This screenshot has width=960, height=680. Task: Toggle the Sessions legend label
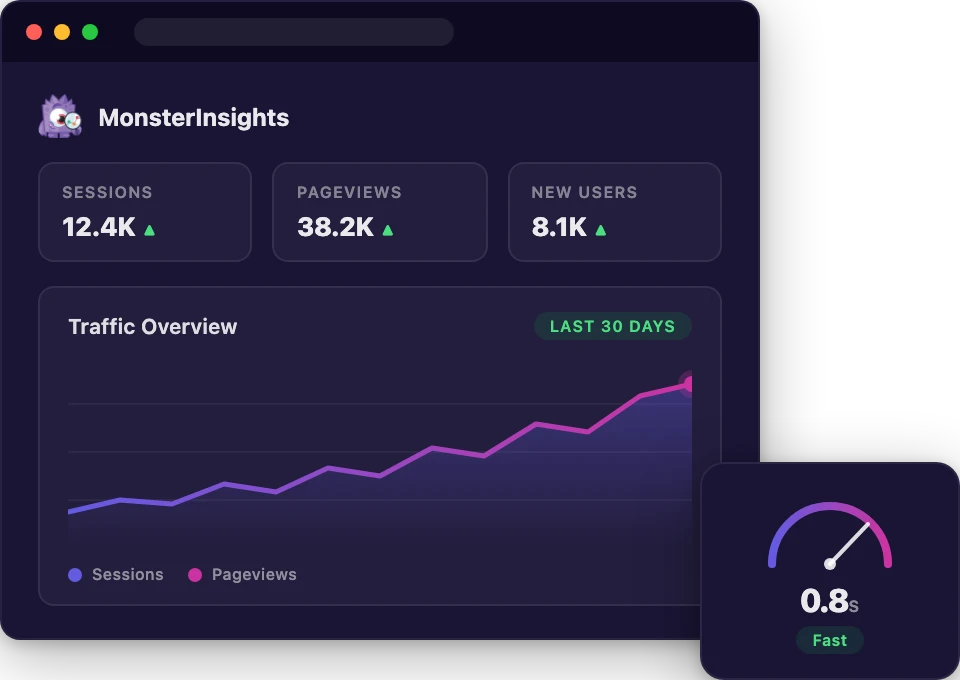click(x=127, y=575)
